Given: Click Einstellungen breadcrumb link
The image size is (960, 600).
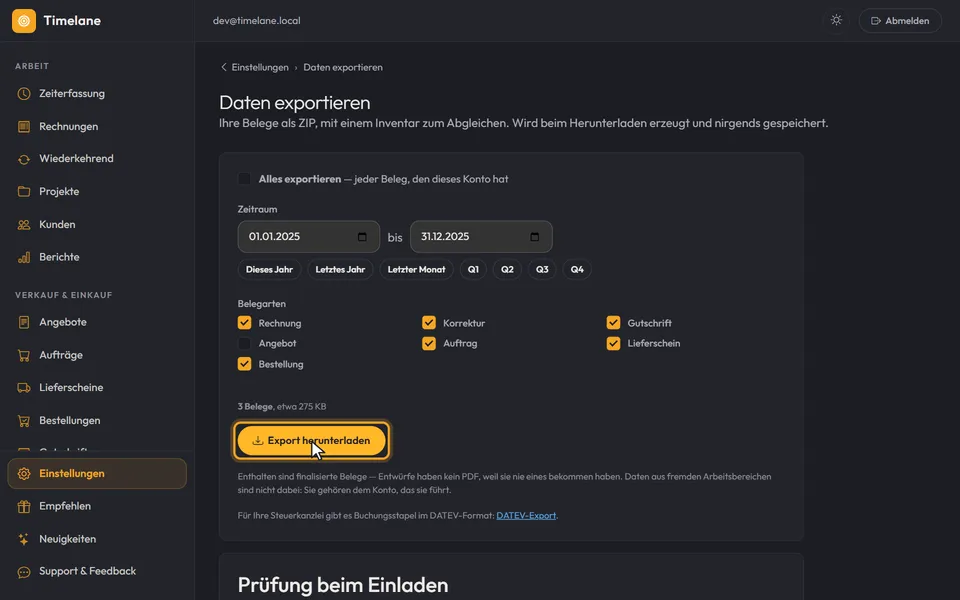Looking at the screenshot, I should click(260, 67).
